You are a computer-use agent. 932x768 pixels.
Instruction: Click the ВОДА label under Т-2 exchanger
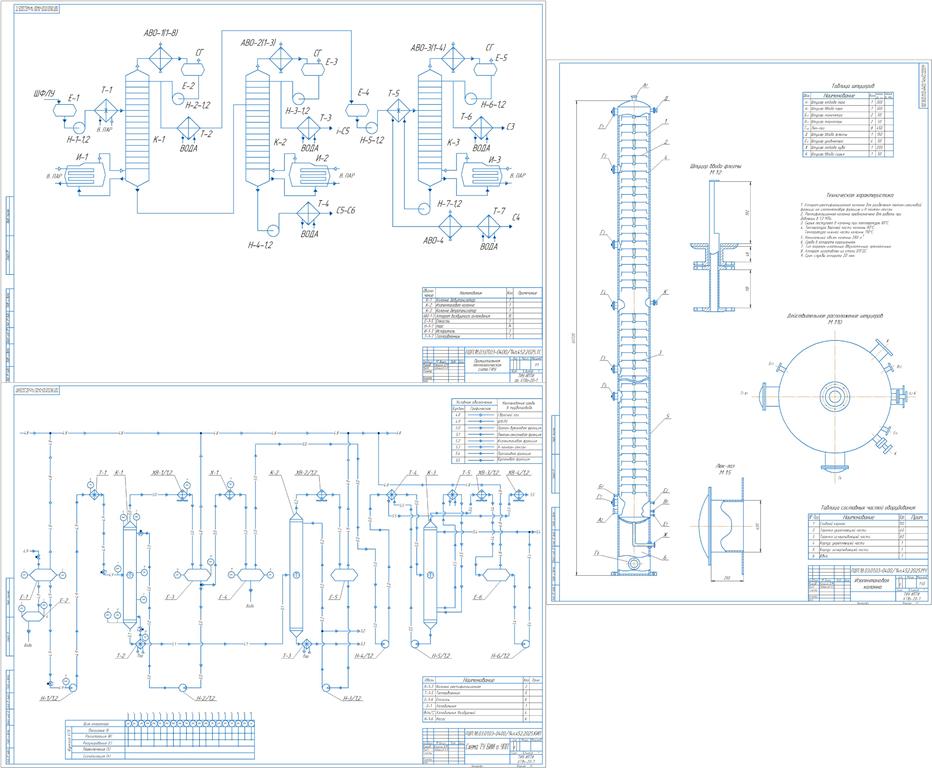[189, 147]
